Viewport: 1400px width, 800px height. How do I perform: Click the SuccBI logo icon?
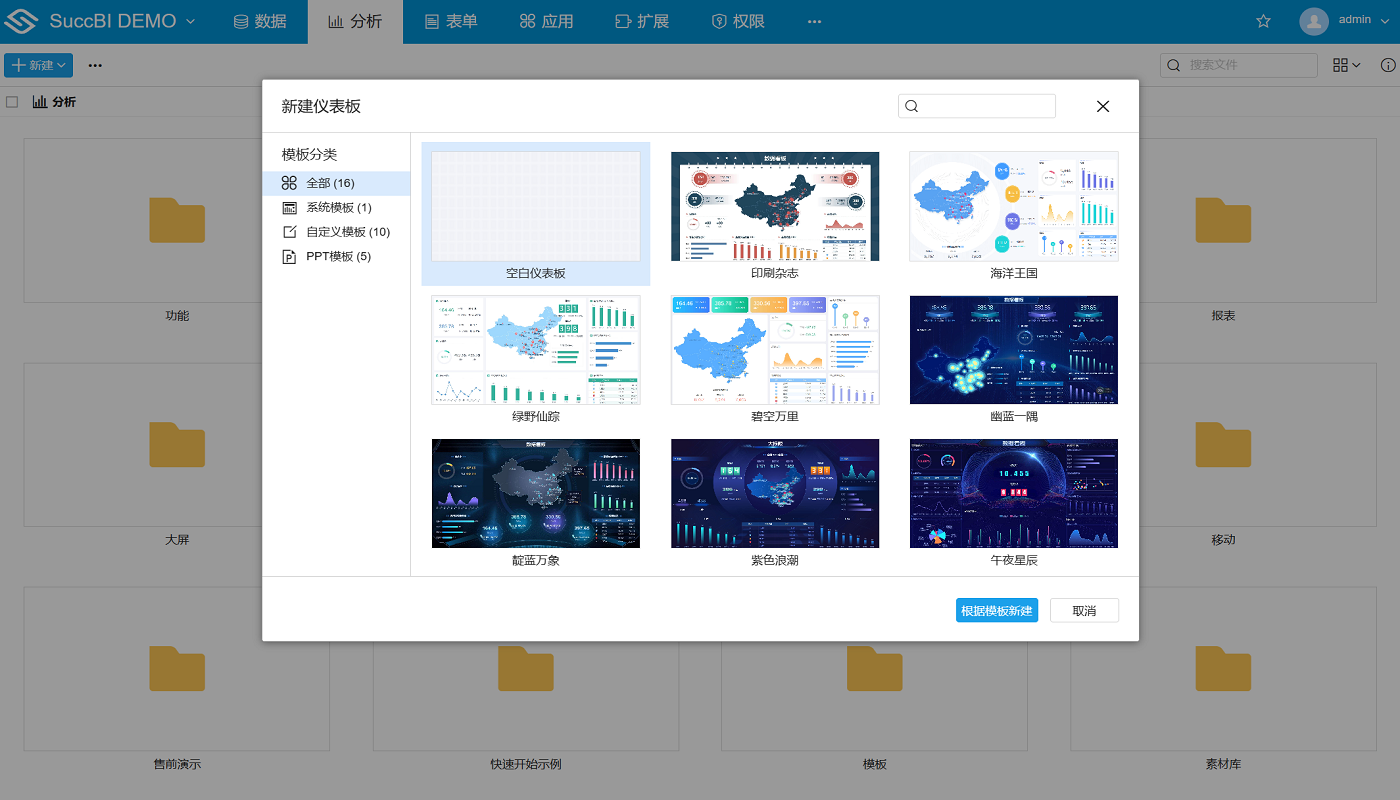click(22, 21)
